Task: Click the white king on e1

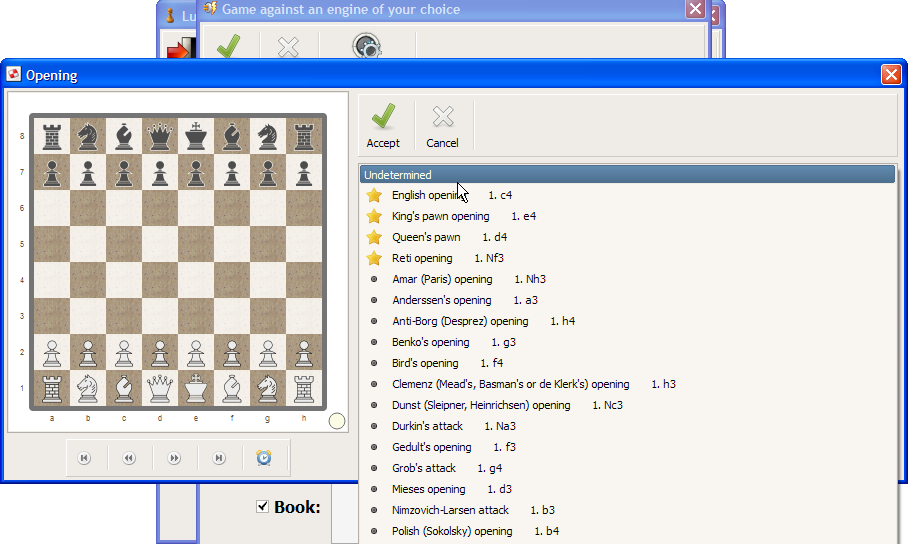Action: click(x=196, y=388)
